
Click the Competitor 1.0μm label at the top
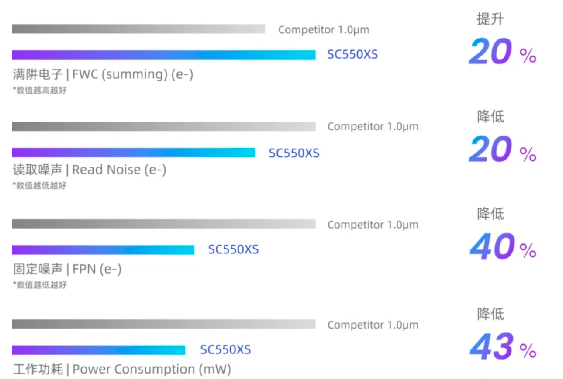point(324,29)
